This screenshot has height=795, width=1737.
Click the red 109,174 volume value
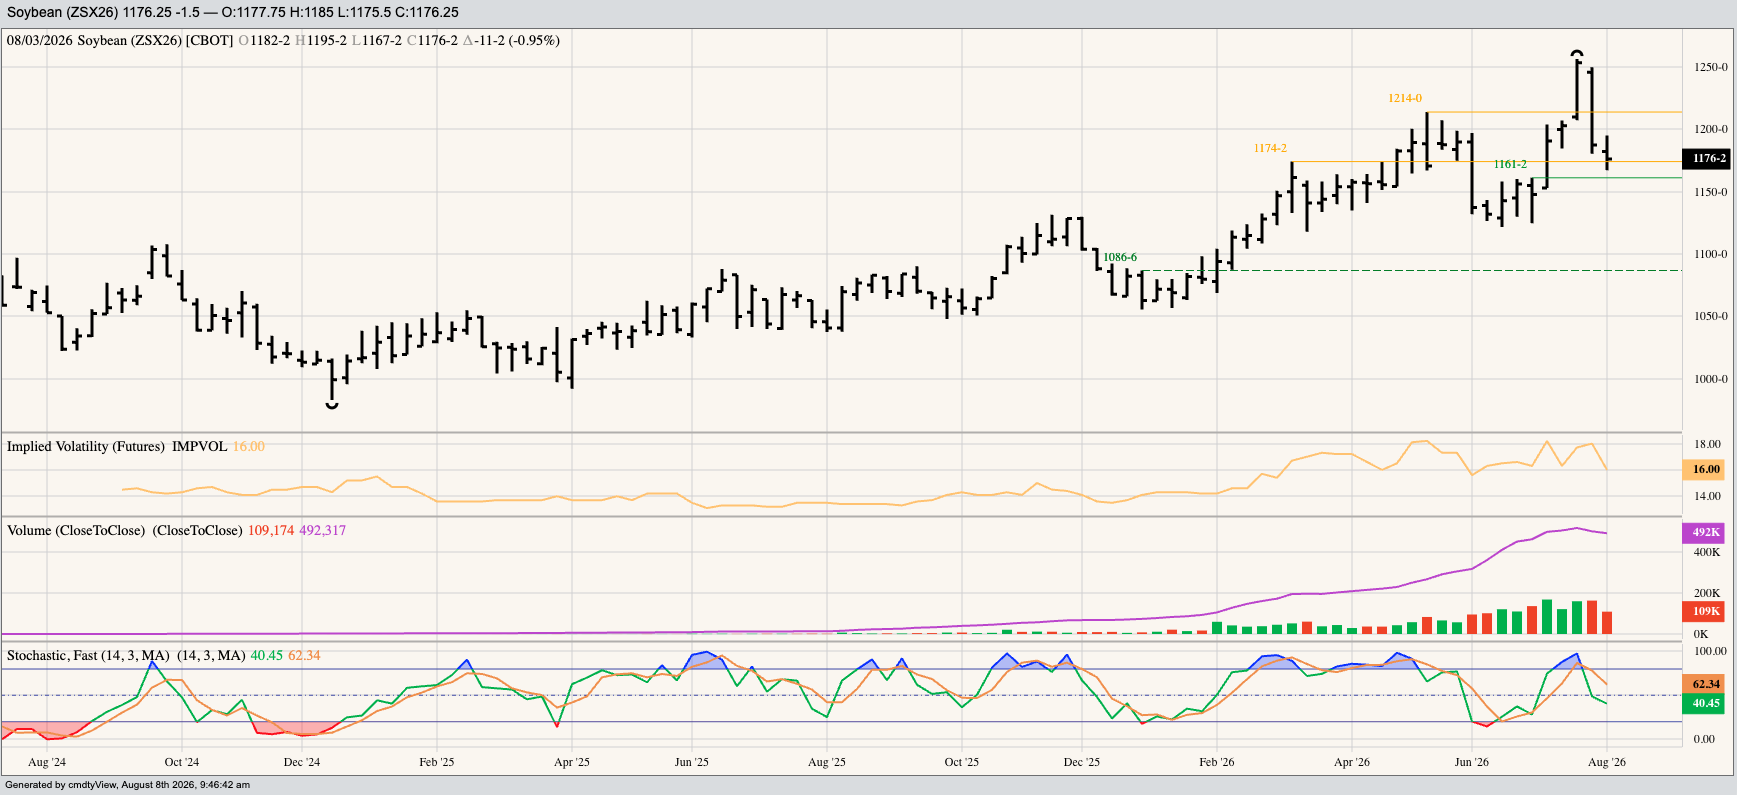click(x=271, y=530)
